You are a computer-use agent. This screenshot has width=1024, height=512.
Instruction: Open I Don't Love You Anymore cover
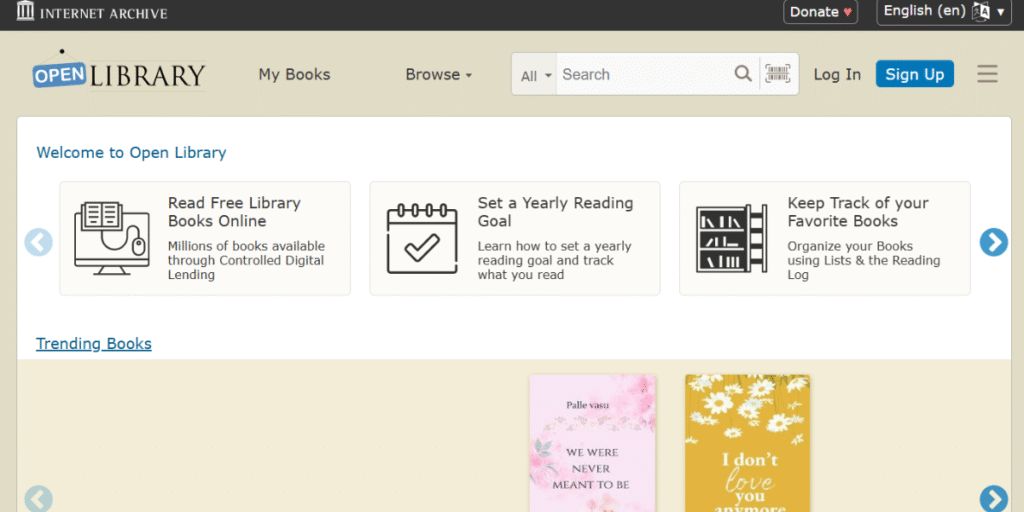click(747, 443)
